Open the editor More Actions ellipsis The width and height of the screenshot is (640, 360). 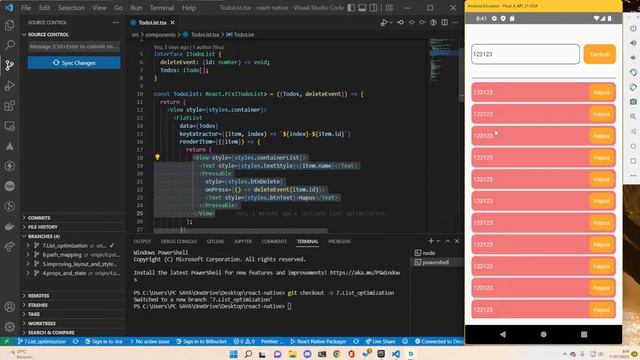pyautogui.click(x=455, y=22)
